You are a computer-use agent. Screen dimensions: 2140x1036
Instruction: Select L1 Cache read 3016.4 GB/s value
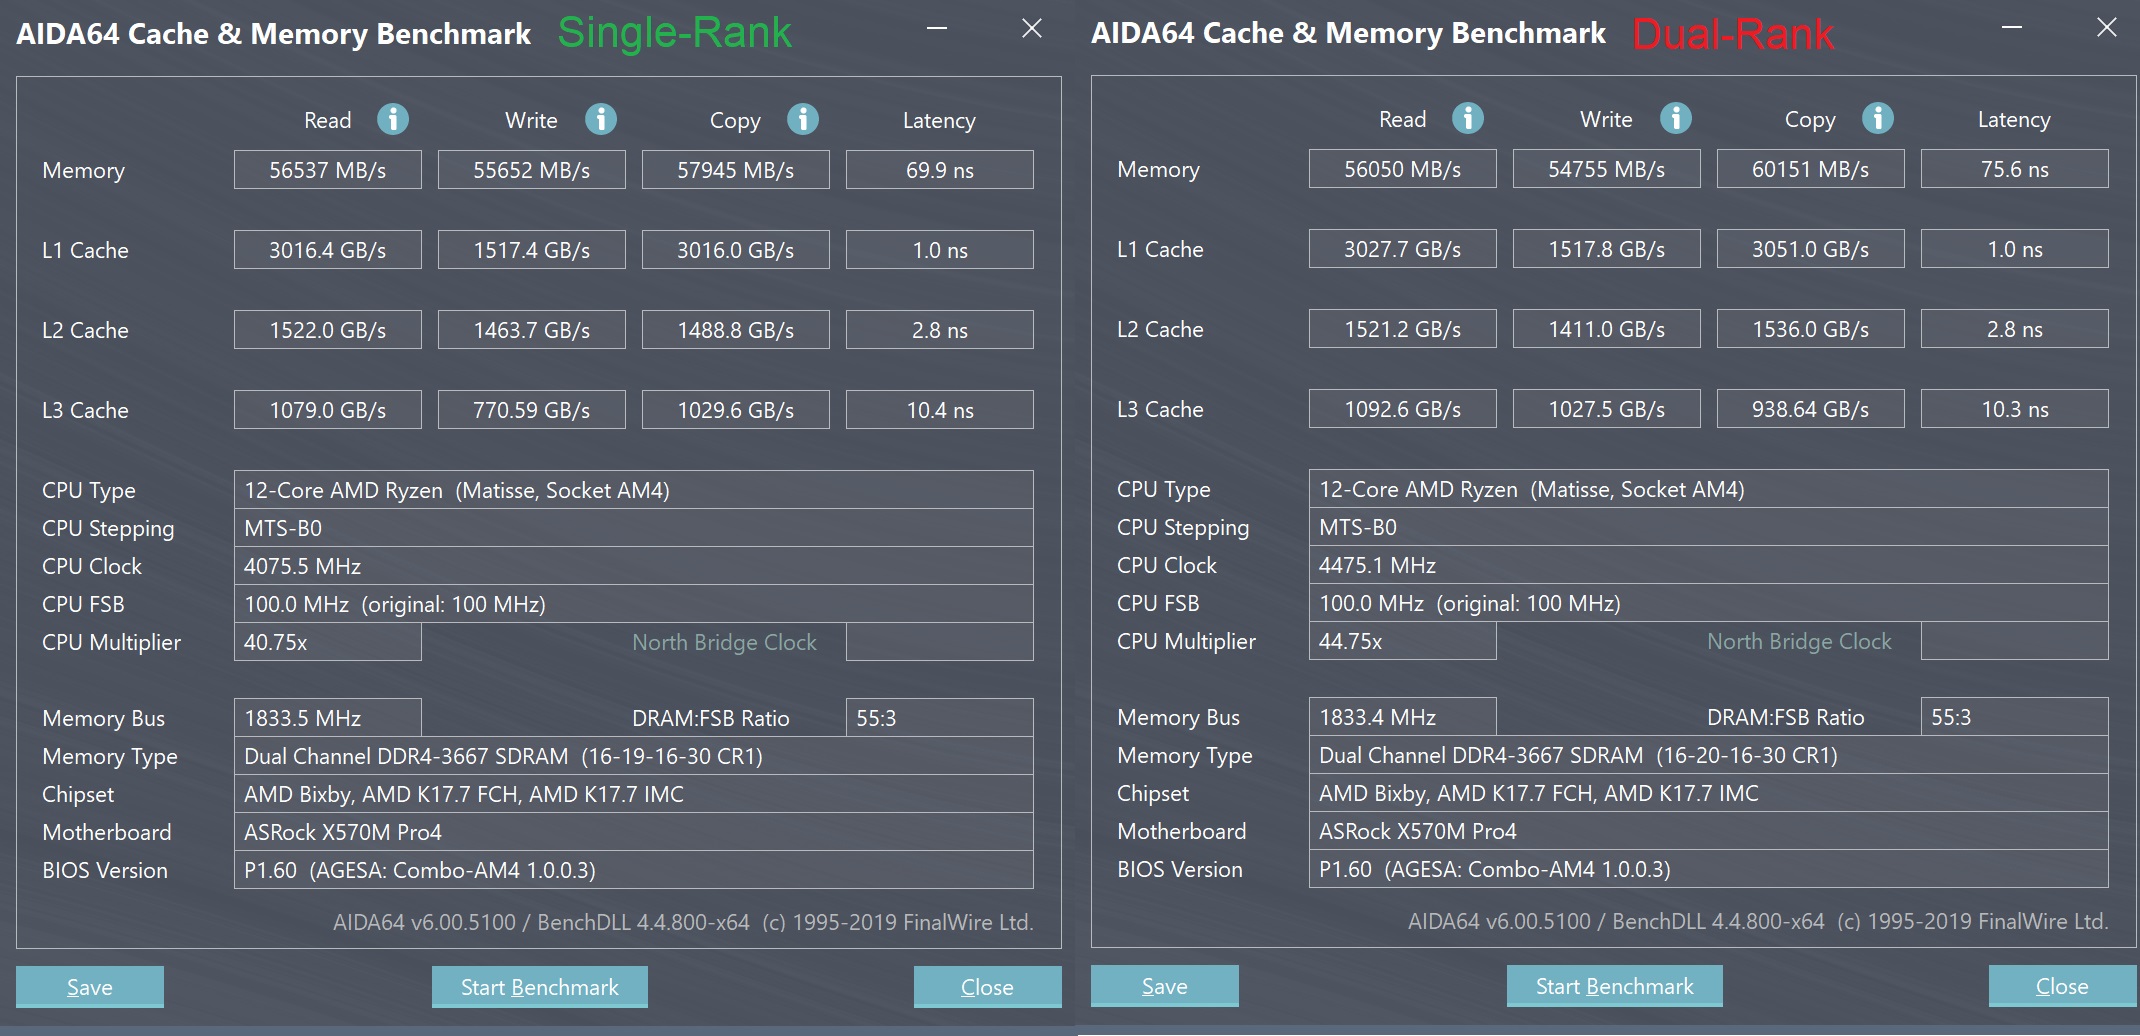click(328, 250)
